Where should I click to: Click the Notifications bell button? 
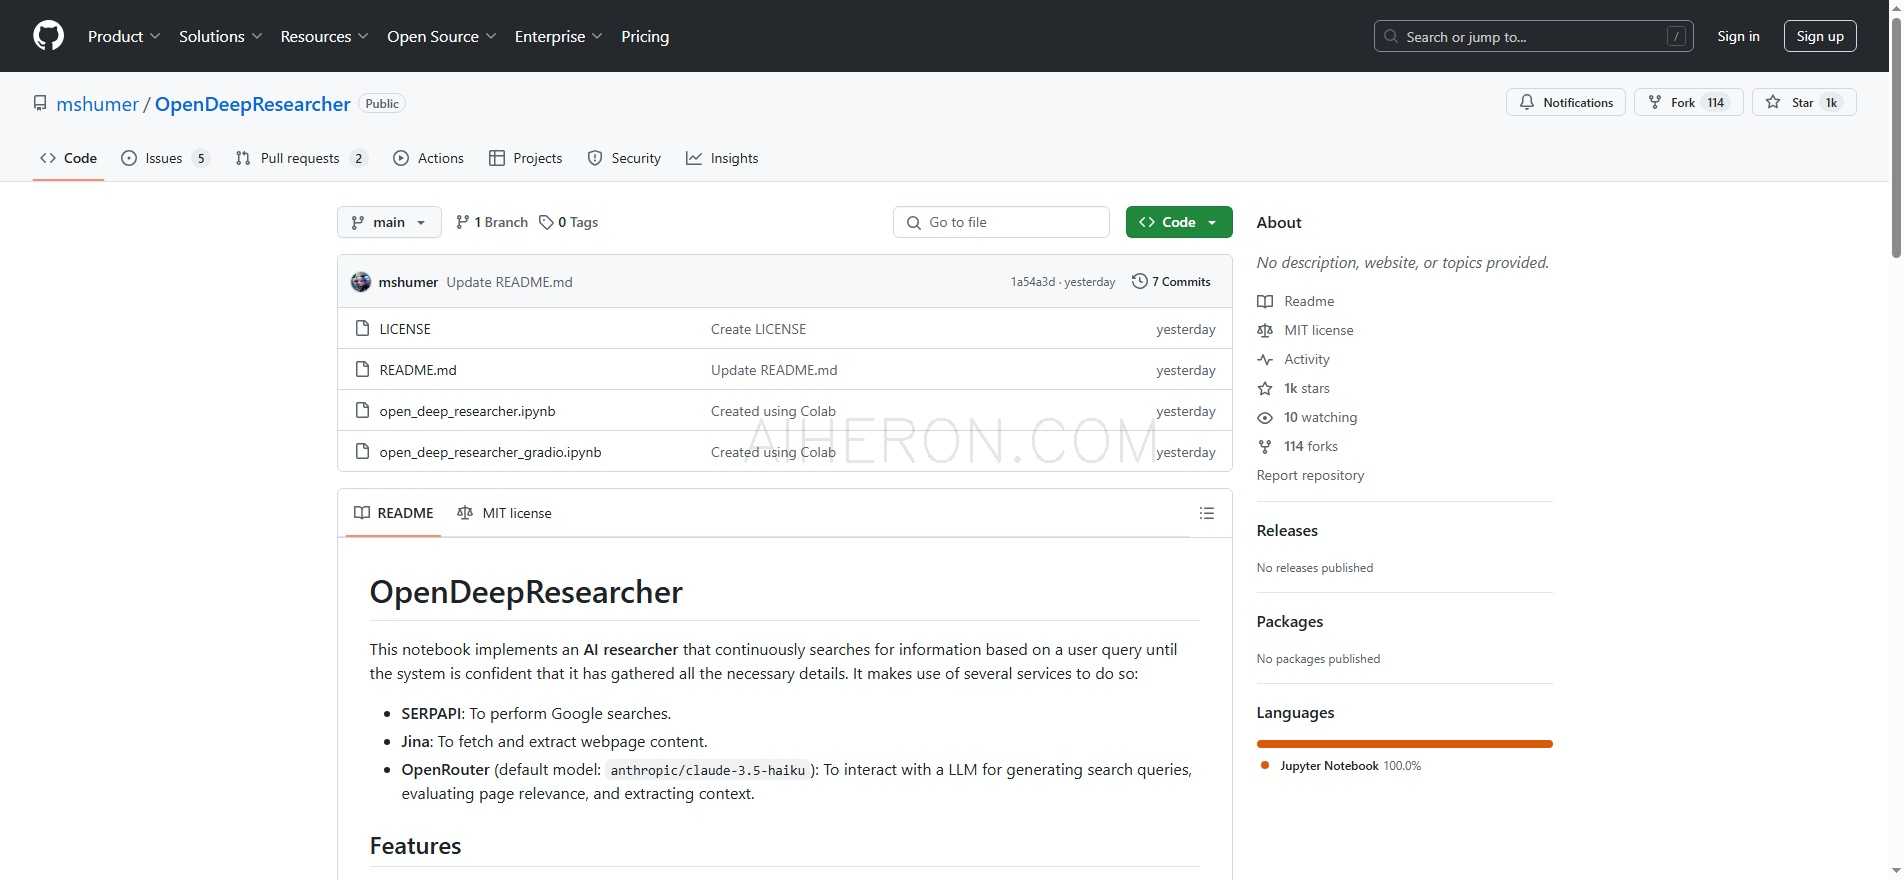click(x=1565, y=102)
